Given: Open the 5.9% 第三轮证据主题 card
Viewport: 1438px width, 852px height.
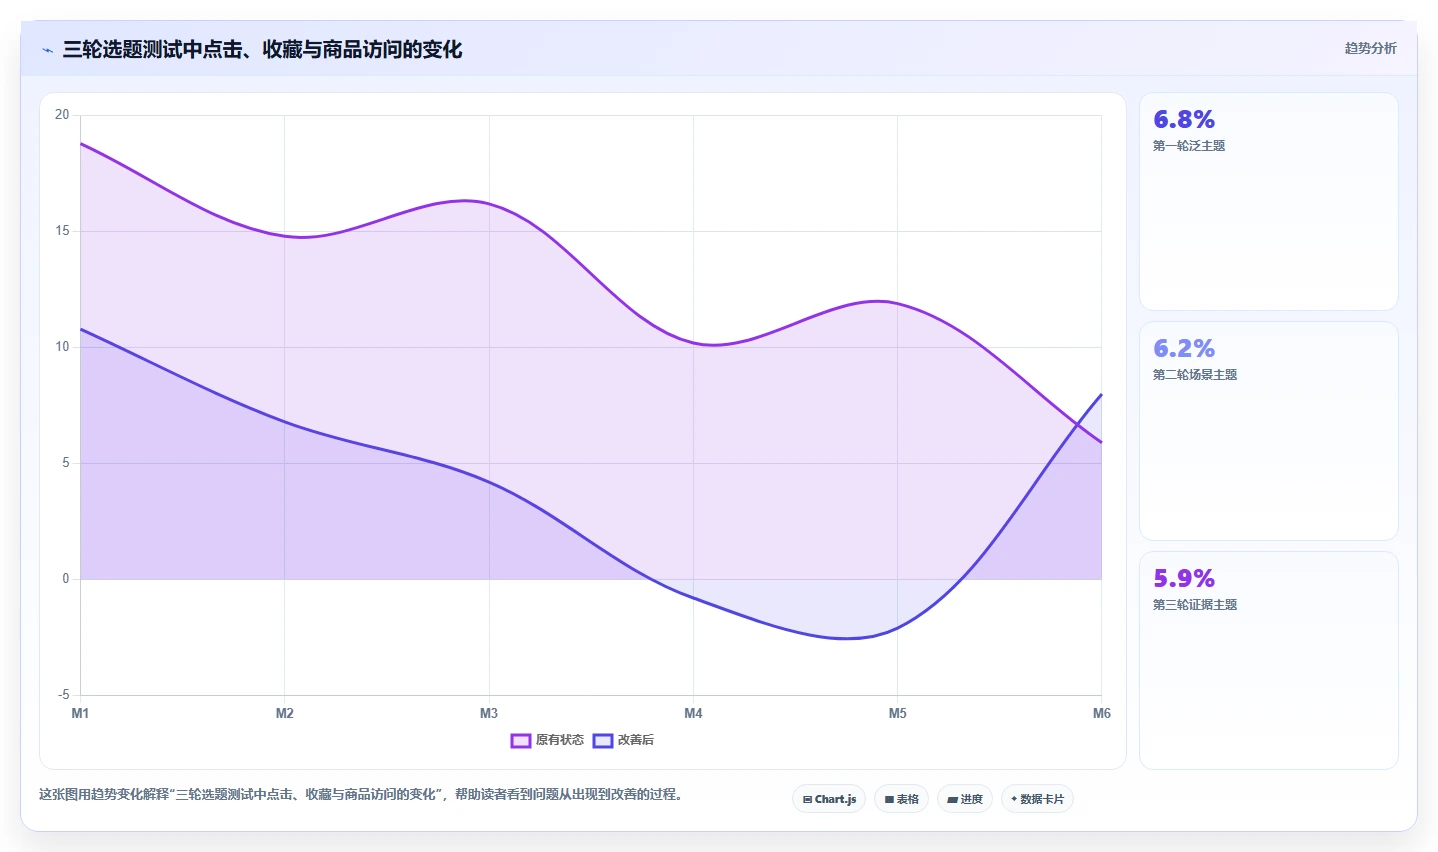Looking at the screenshot, I should [1268, 660].
